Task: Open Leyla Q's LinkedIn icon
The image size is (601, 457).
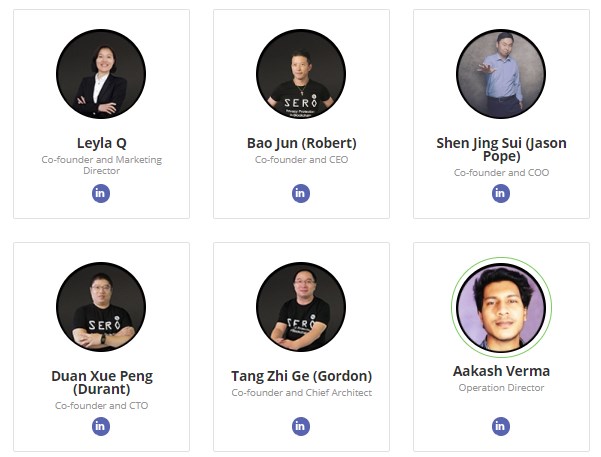Action: coord(101,193)
